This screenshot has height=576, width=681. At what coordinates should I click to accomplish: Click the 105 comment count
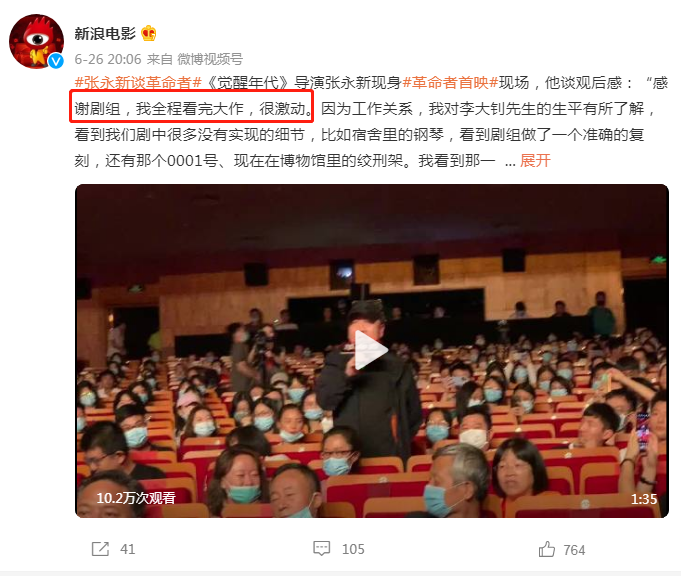pyautogui.click(x=353, y=550)
